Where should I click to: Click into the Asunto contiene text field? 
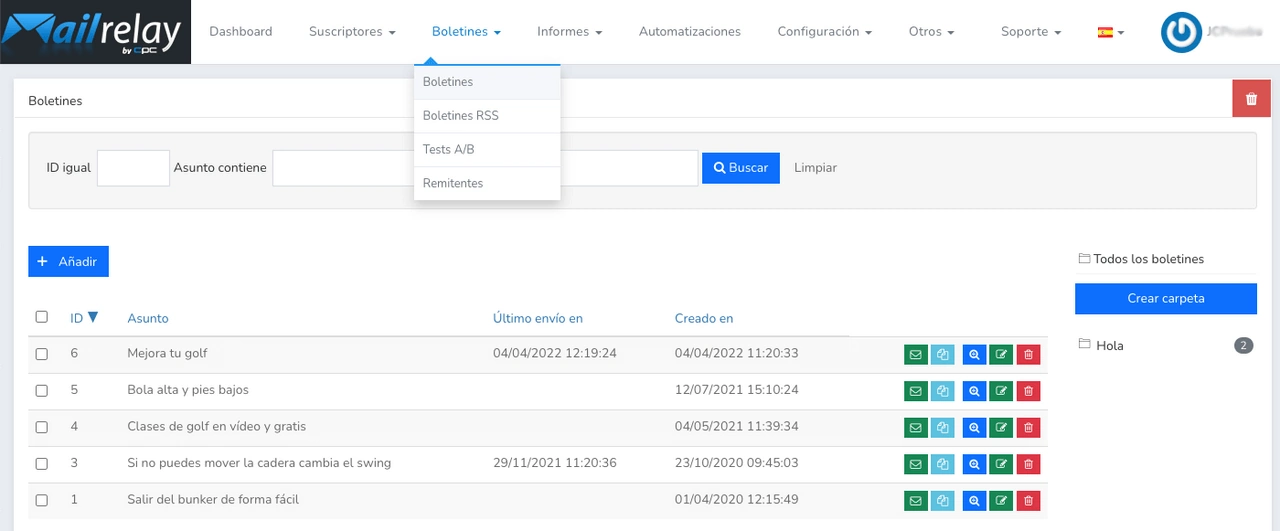click(x=485, y=168)
